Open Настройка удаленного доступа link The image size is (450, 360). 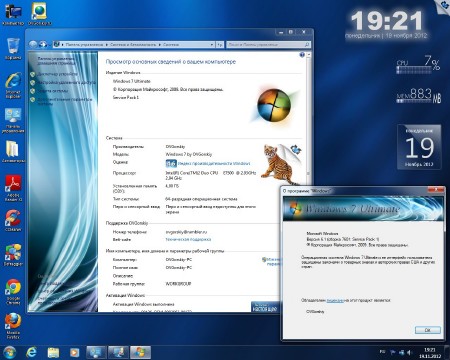[x=66, y=82]
